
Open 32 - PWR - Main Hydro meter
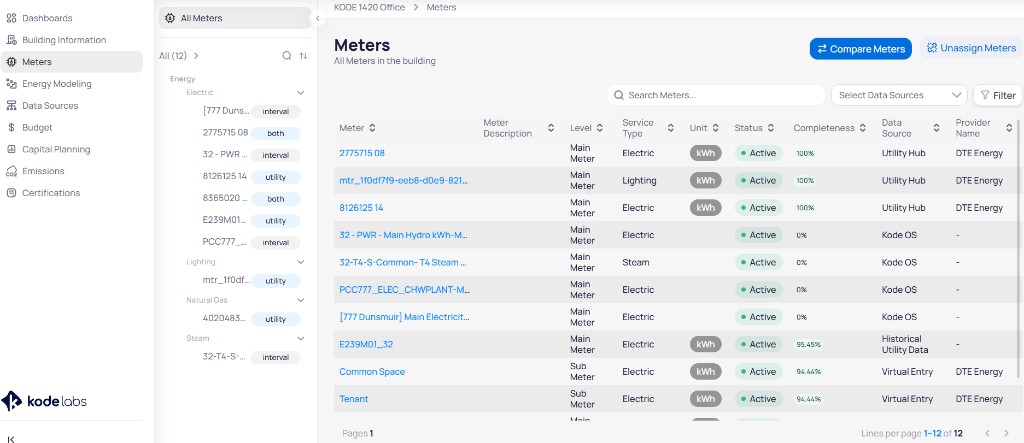pyautogui.click(x=404, y=235)
